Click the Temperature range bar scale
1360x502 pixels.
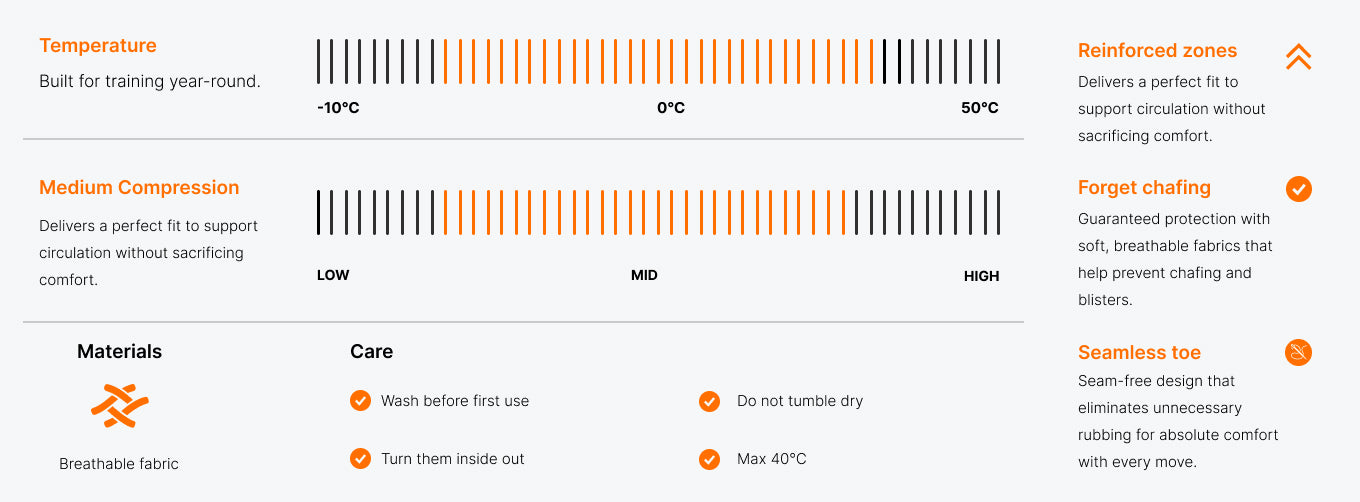click(658, 61)
